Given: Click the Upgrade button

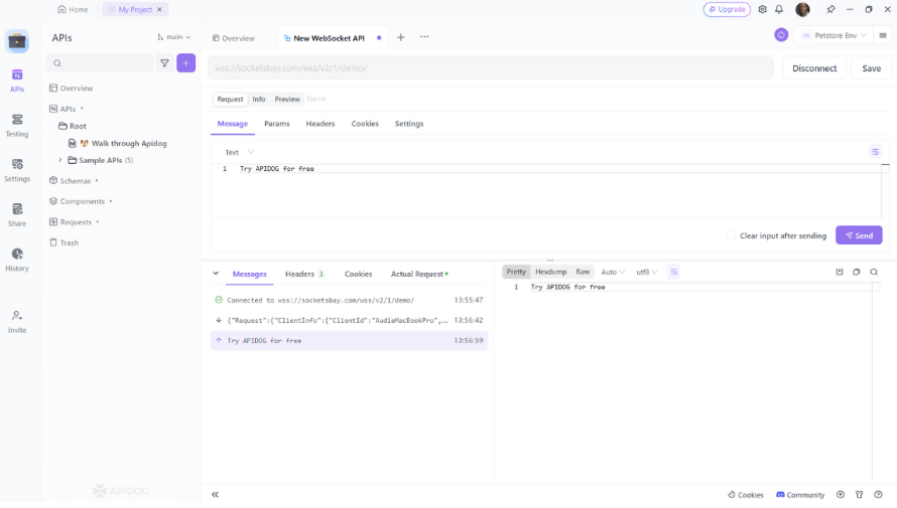Looking at the screenshot, I should click(727, 9).
